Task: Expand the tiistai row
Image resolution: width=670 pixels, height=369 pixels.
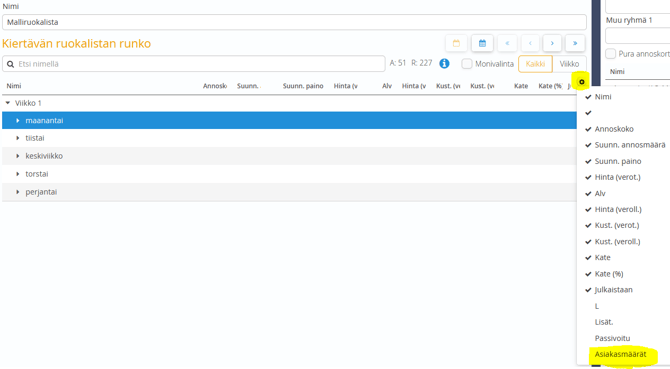Action: pyautogui.click(x=18, y=138)
